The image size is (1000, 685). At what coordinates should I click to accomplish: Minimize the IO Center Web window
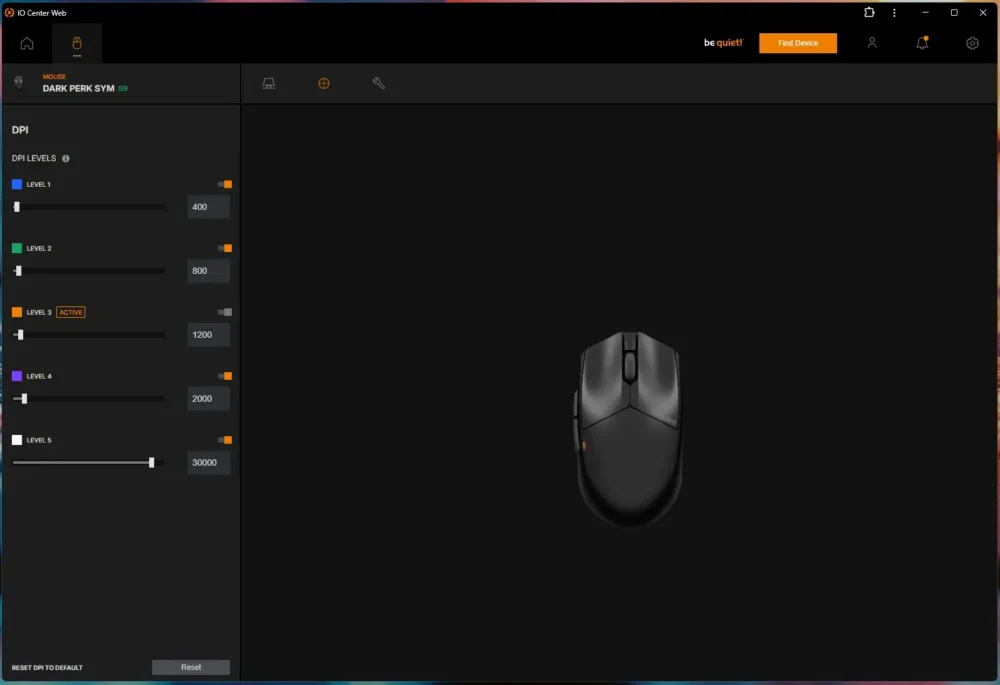tap(925, 12)
